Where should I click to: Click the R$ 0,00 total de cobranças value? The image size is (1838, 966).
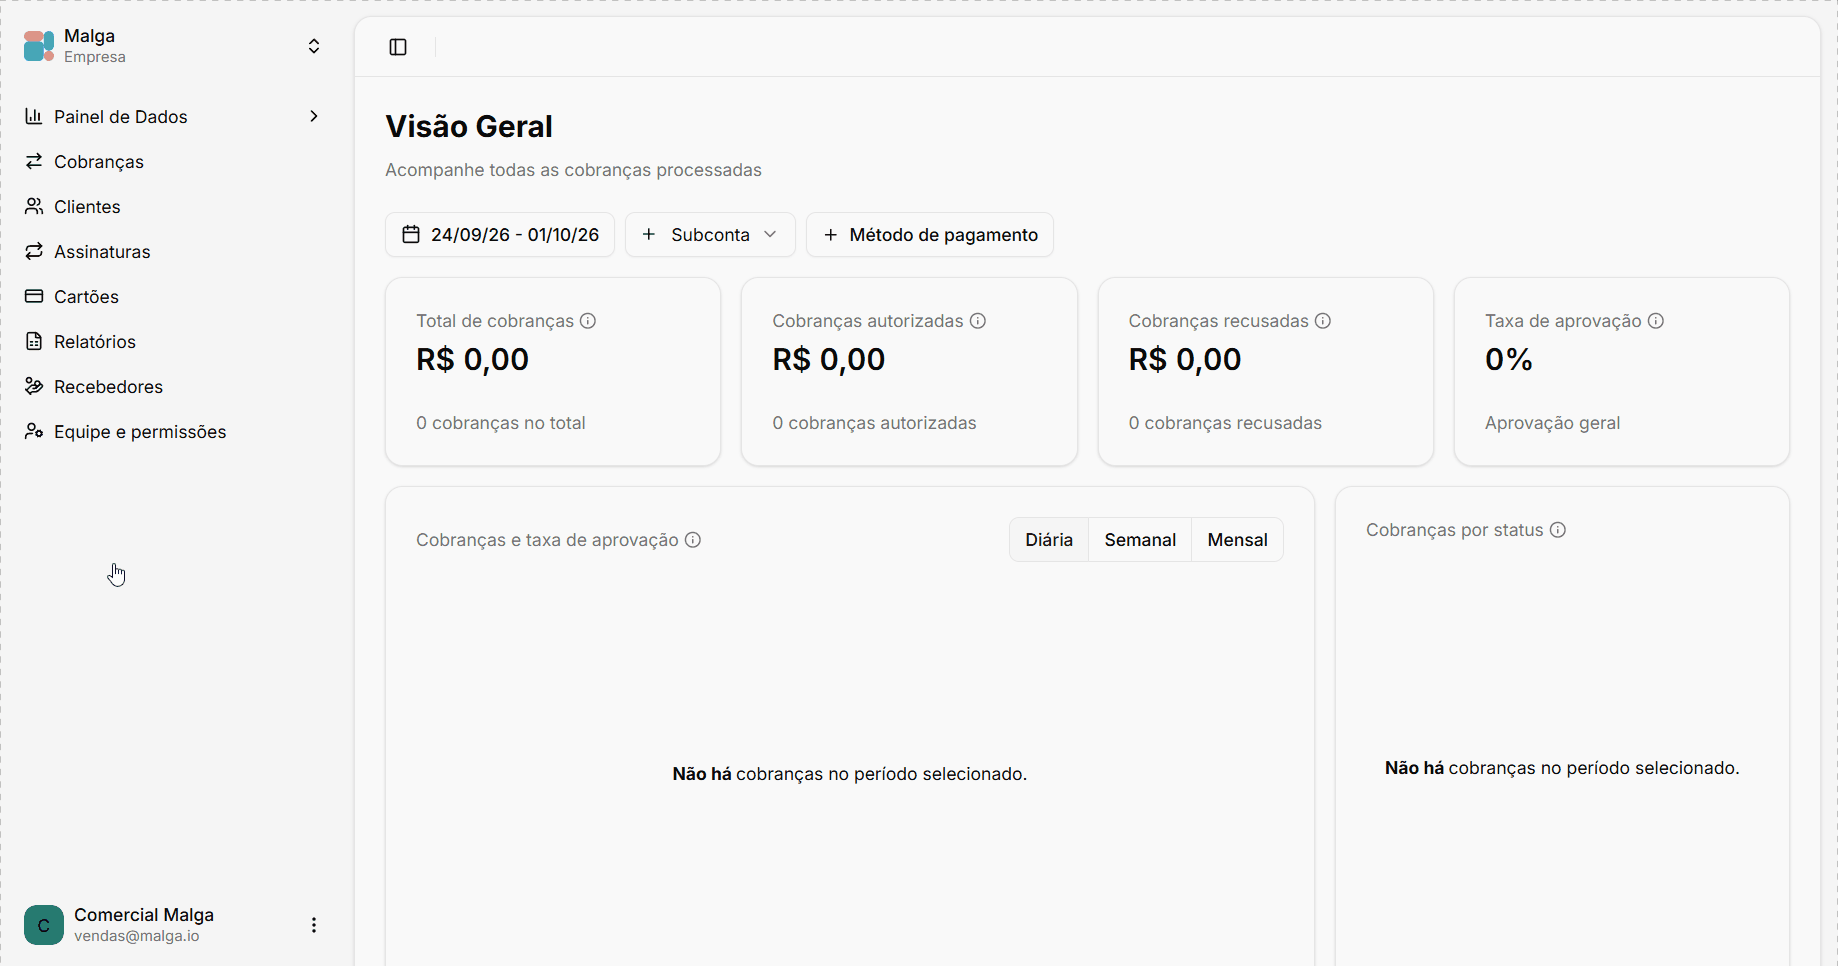473,359
